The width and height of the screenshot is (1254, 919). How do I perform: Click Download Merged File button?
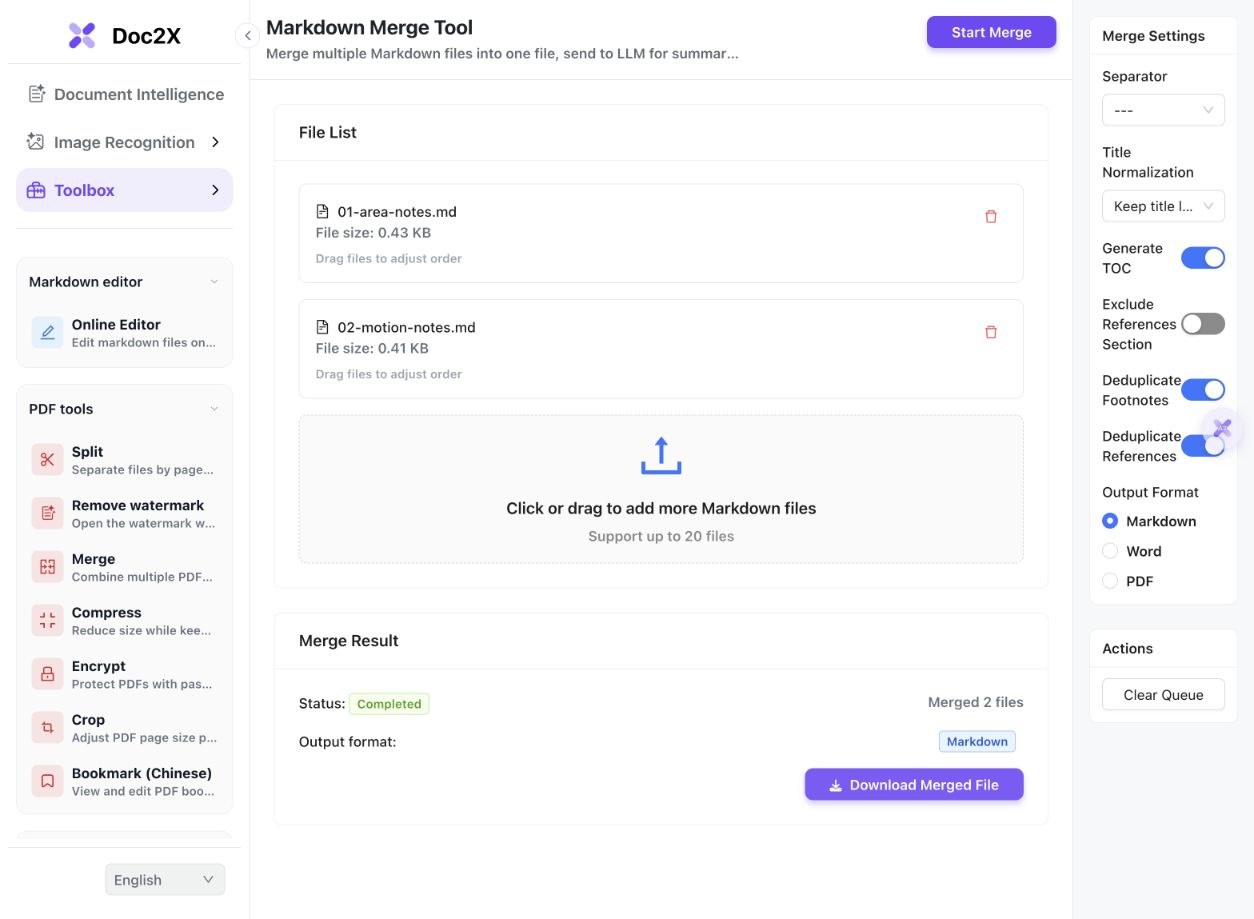tap(914, 785)
